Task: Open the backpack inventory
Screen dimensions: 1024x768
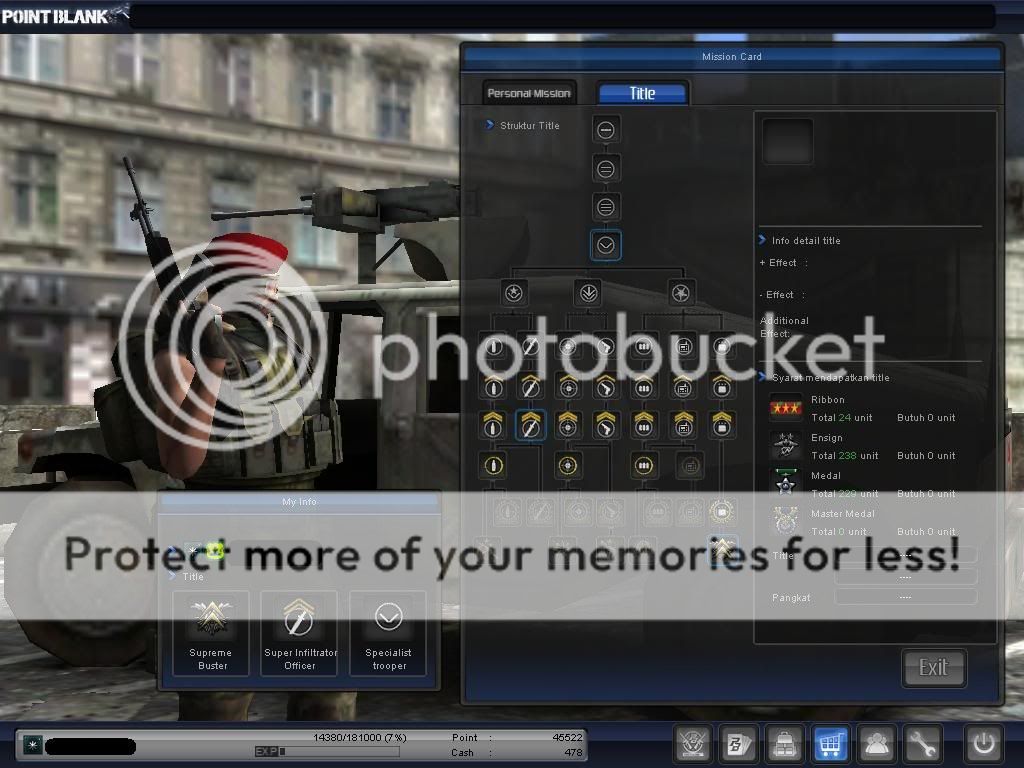Action: [784, 743]
